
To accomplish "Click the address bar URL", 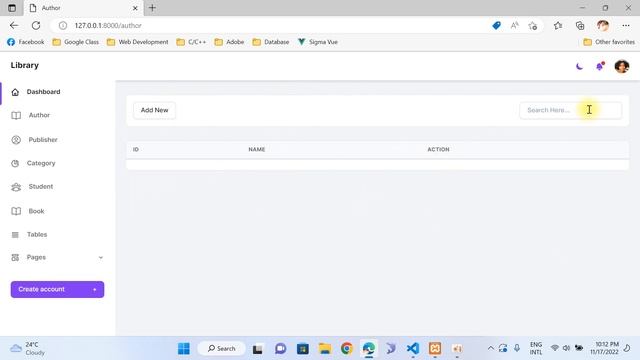I will click(x=108, y=25).
